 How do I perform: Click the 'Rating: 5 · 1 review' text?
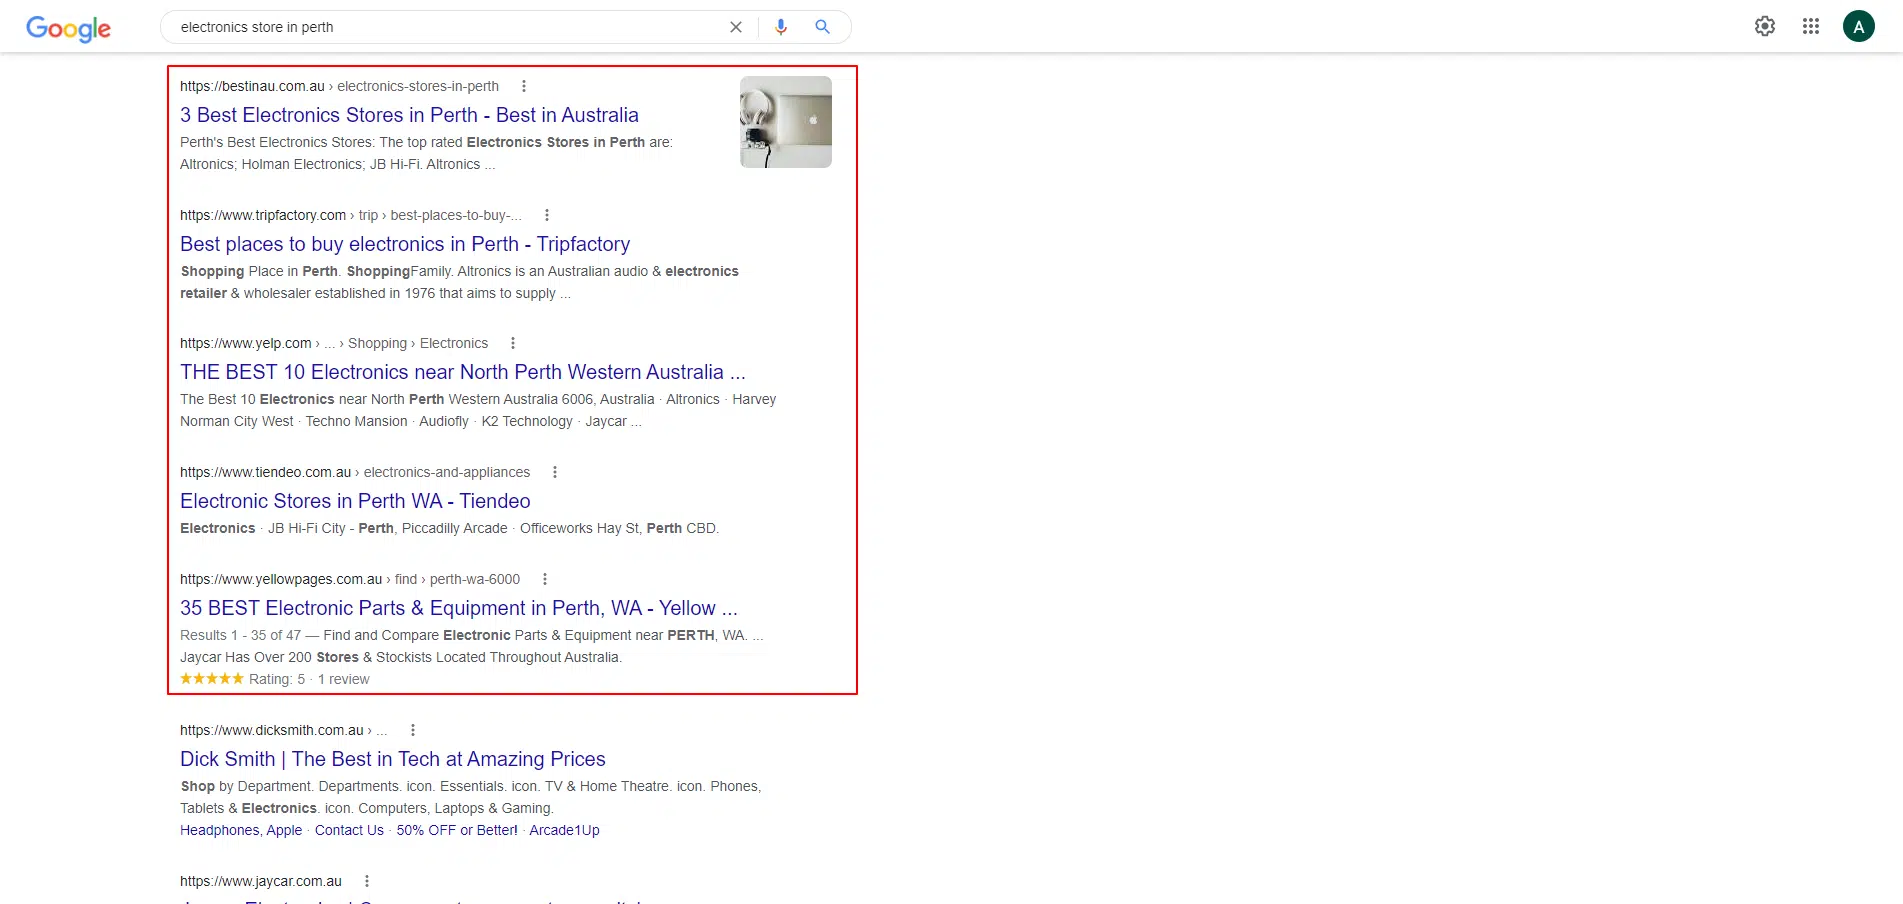click(x=309, y=679)
